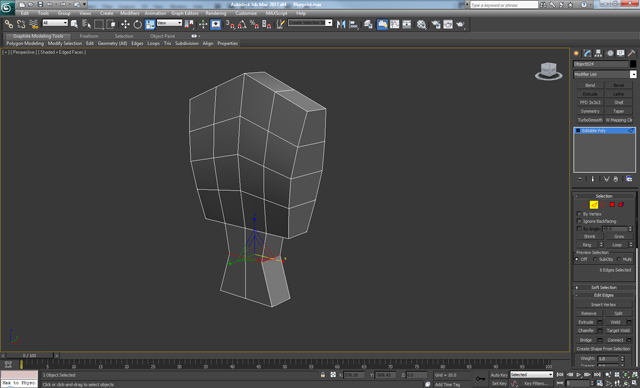Toggle Show End Result icon below the stack

click(593, 179)
